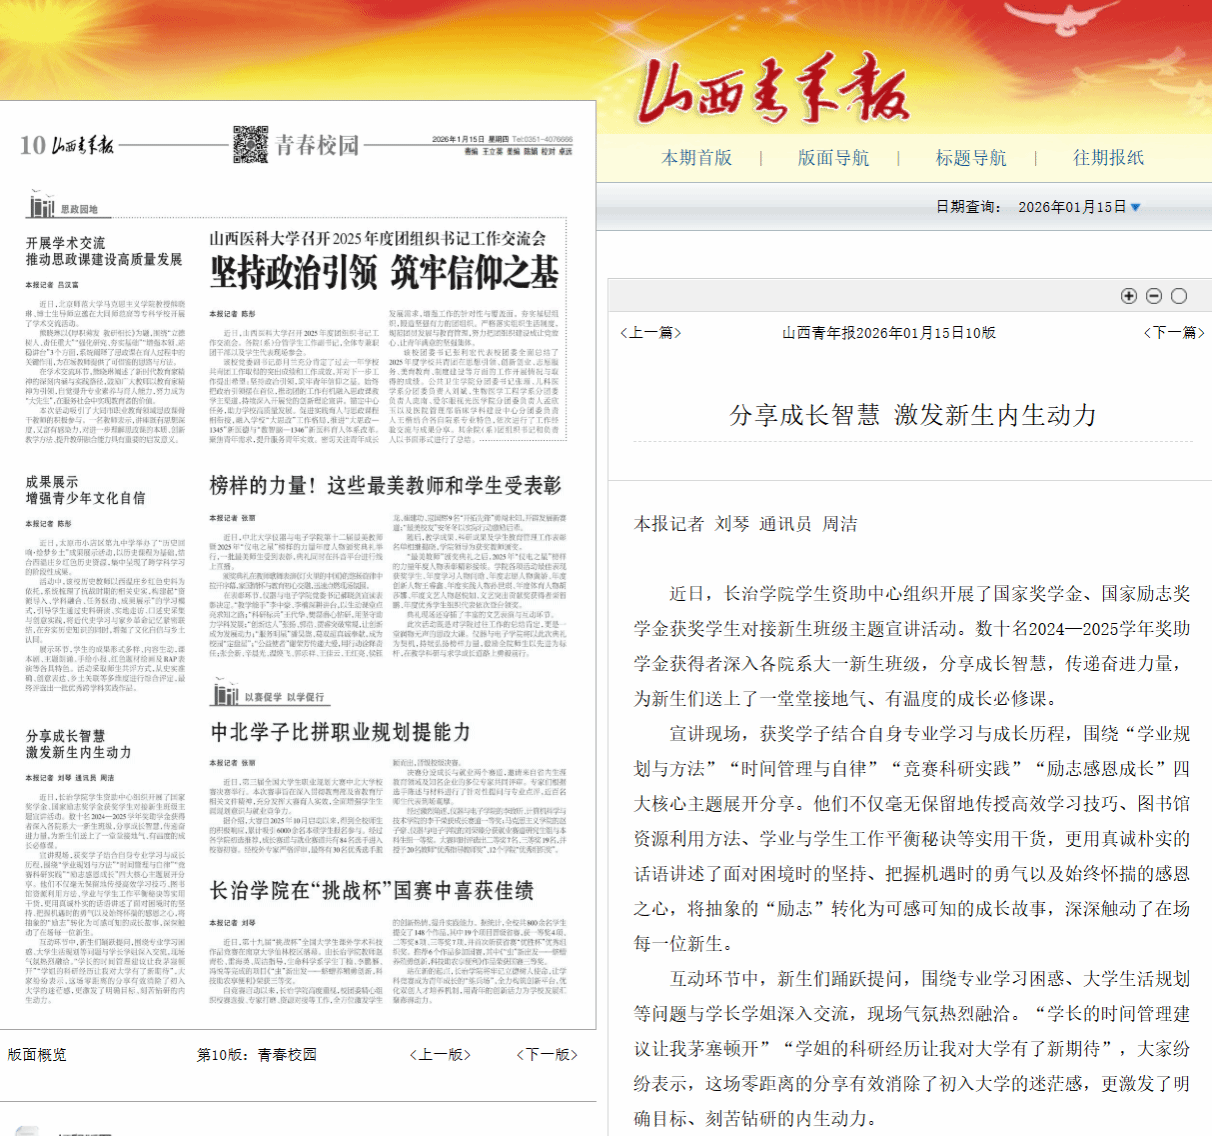This screenshot has width=1212, height=1136.
Task: Open the date query dropdown arrow
Action: [1135, 208]
